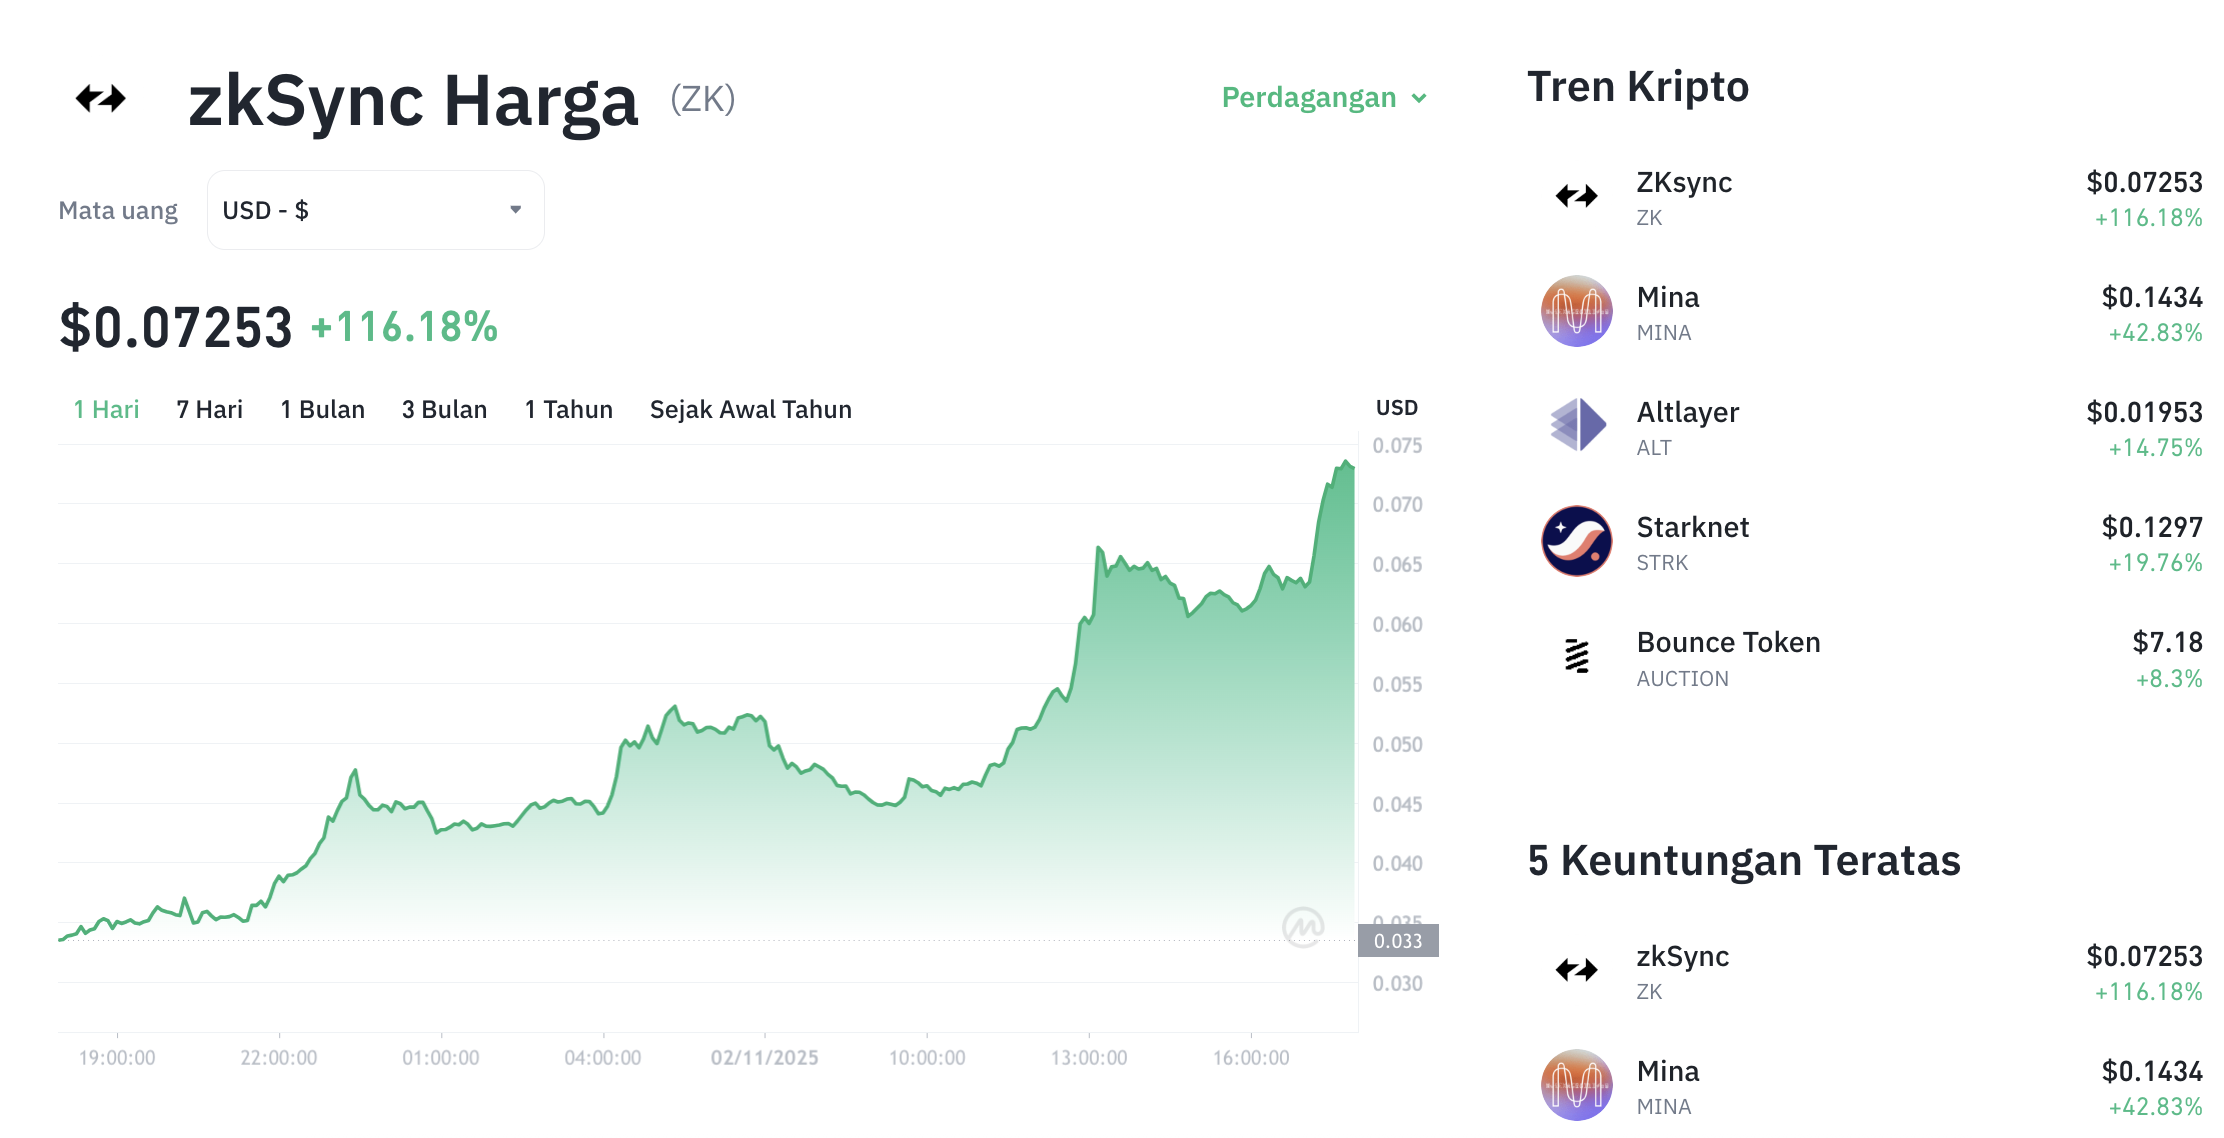The height and width of the screenshot is (1138, 2224).
Task: Open the Starknet listing link
Action: (1693, 527)
